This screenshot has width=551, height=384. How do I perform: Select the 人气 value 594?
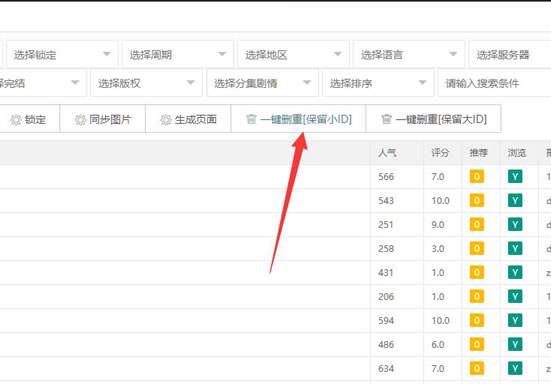coord(386,321)
